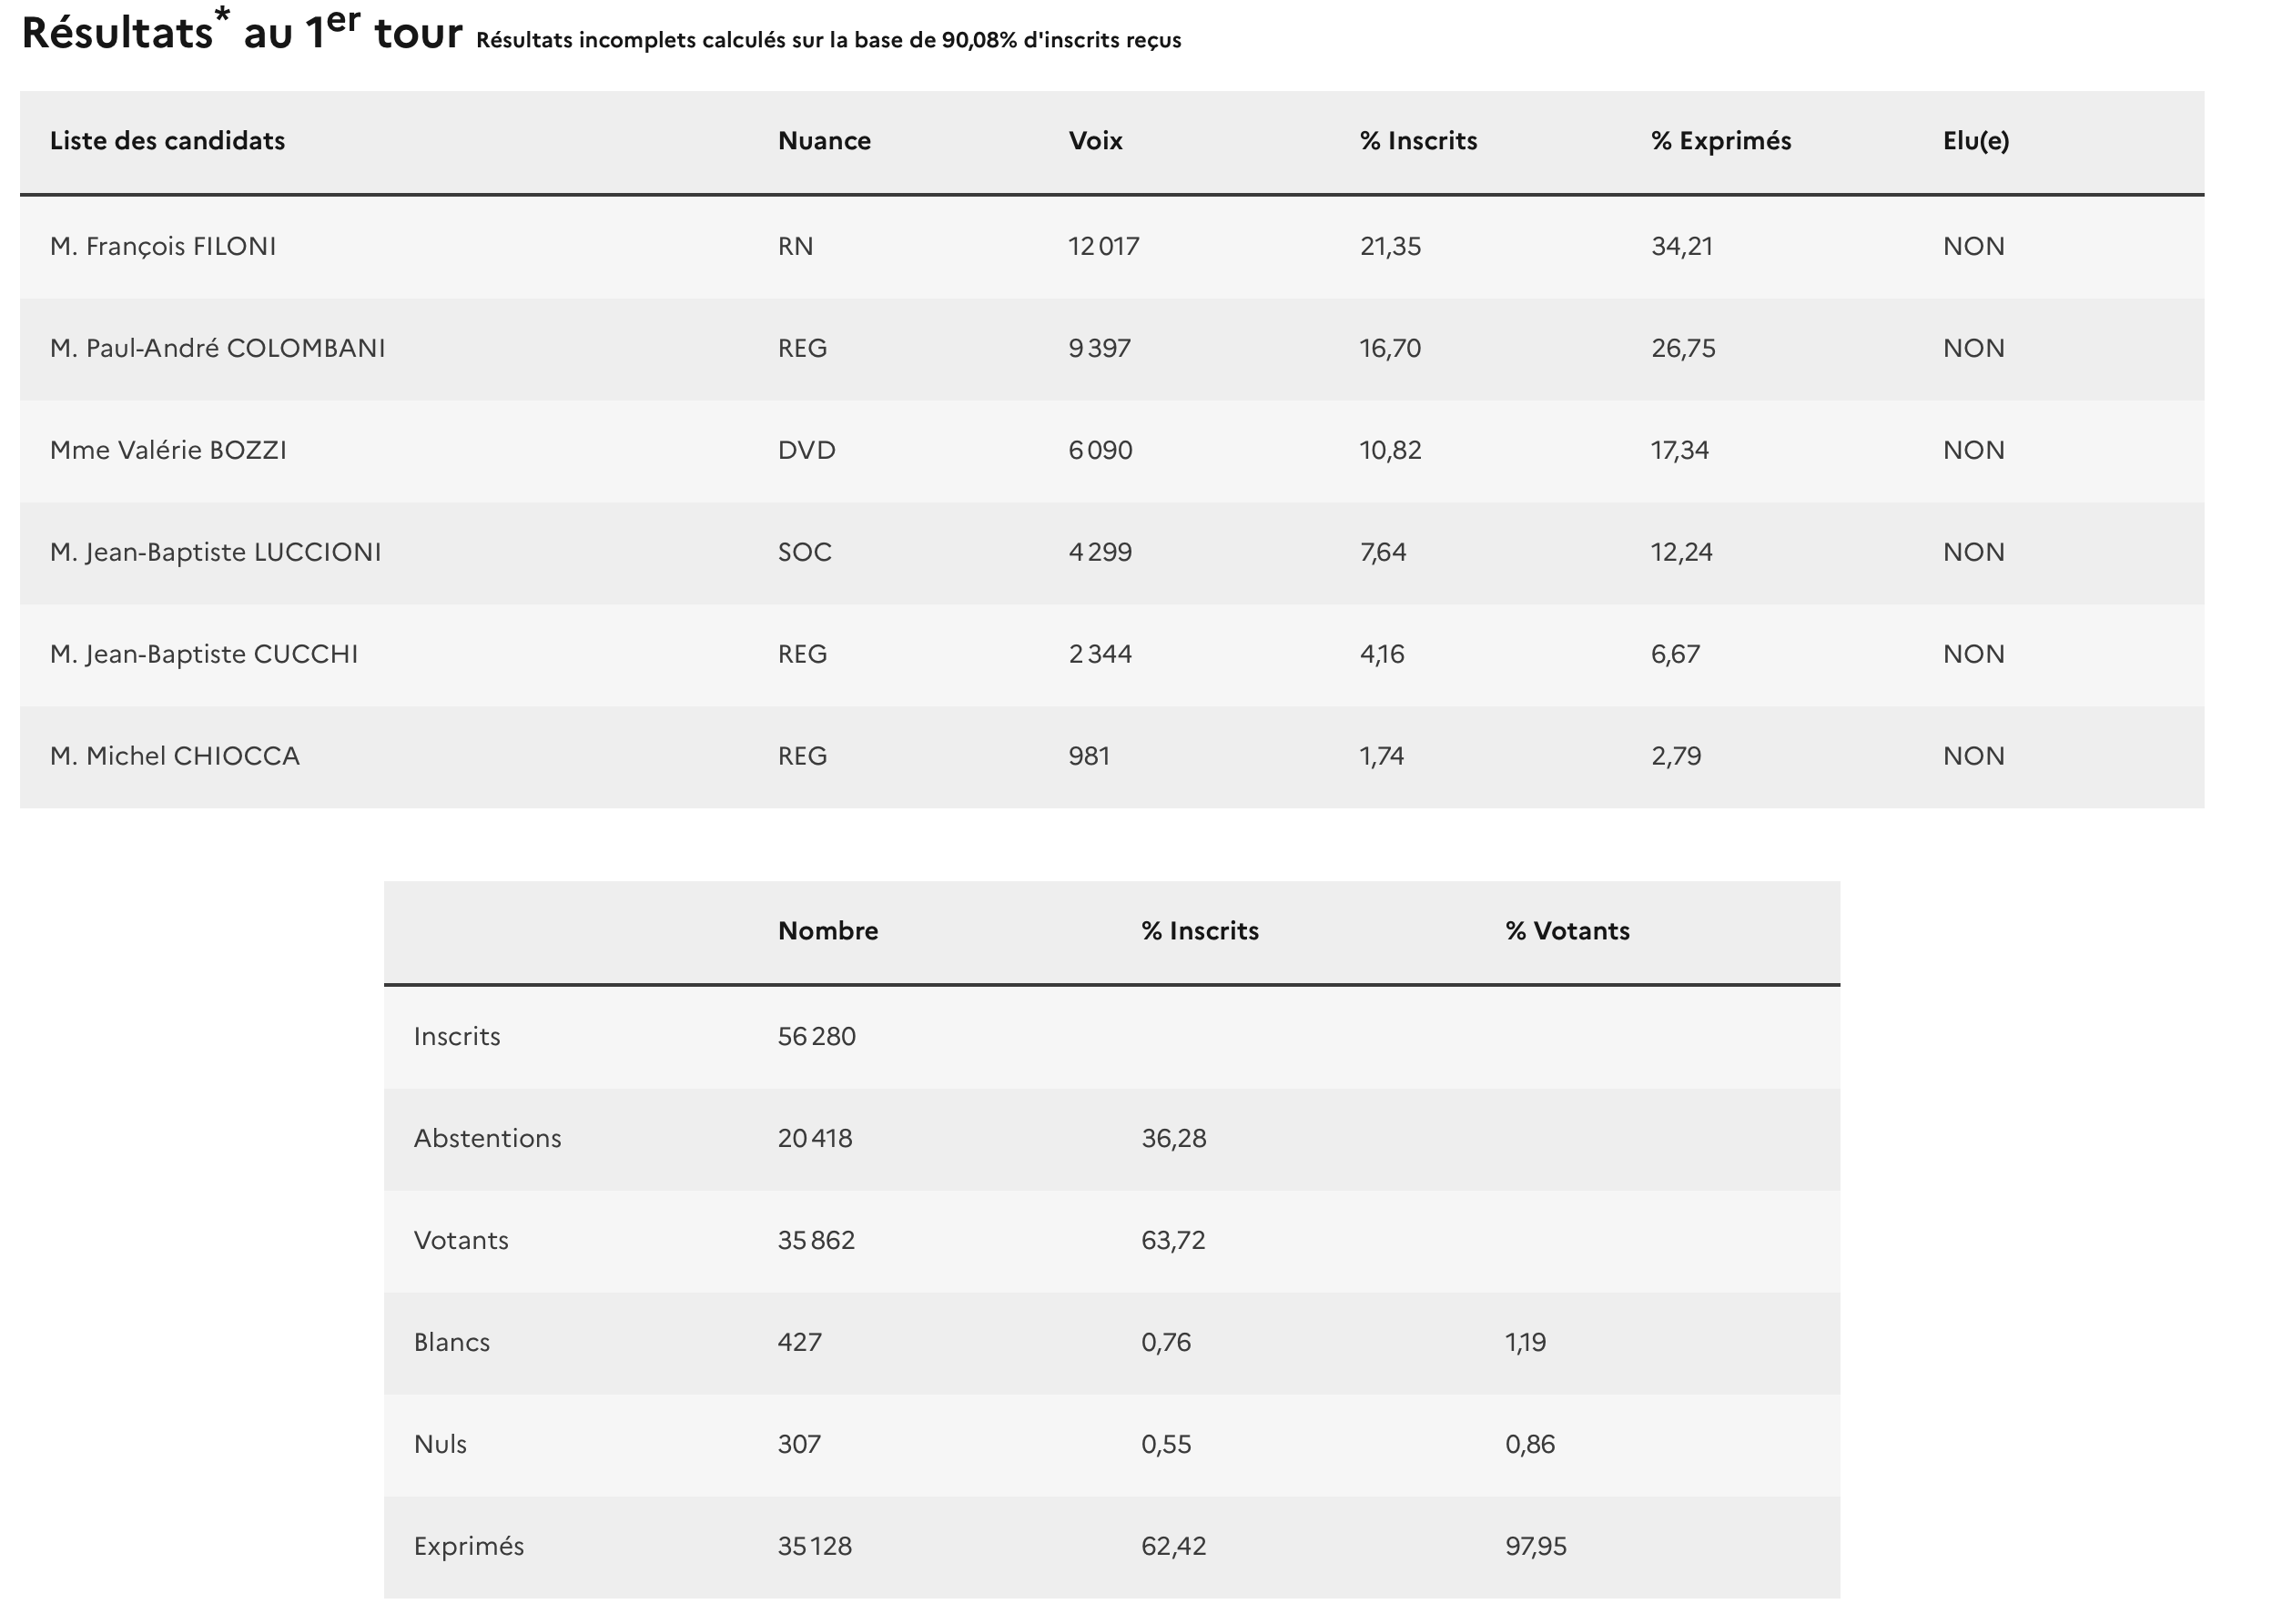The image size is (2272, 1624).
Task: Click the "Voix" column header
Action: 1095,141
